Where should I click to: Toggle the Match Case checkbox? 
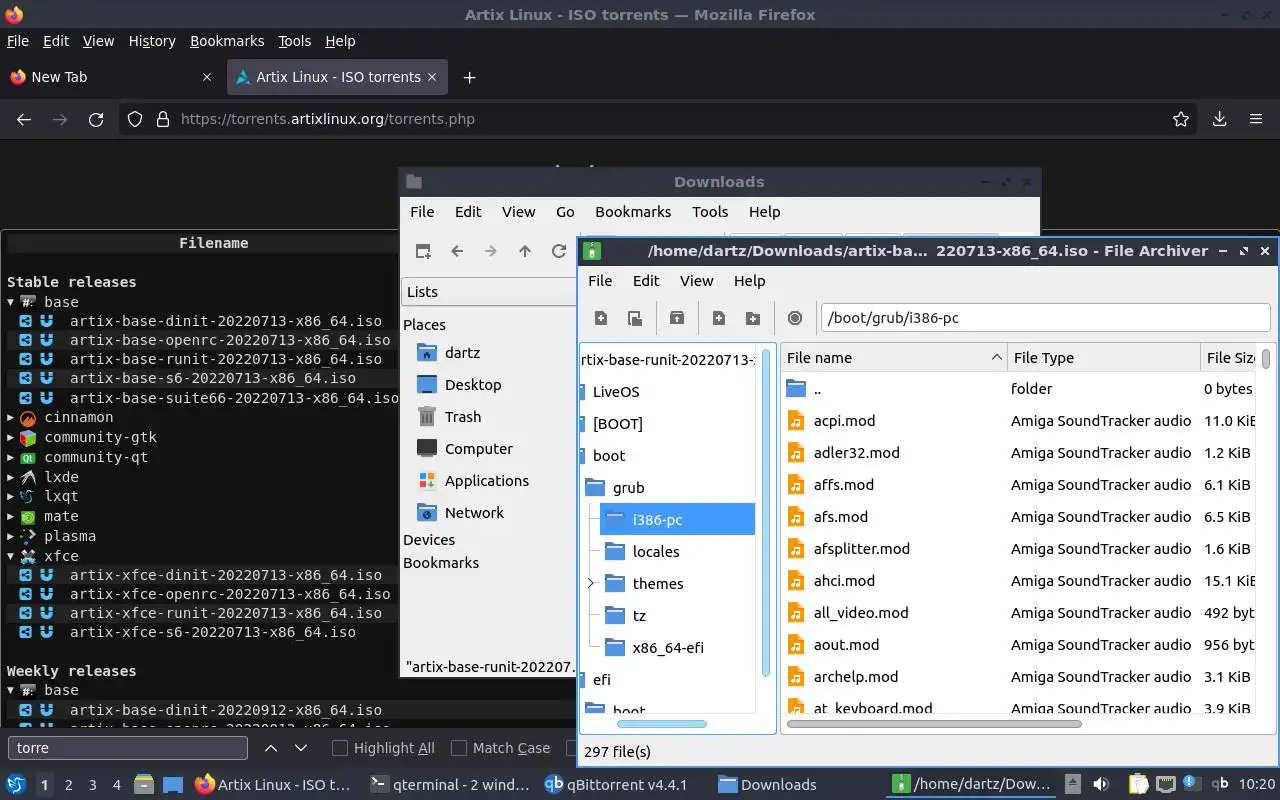click(459, 748)
